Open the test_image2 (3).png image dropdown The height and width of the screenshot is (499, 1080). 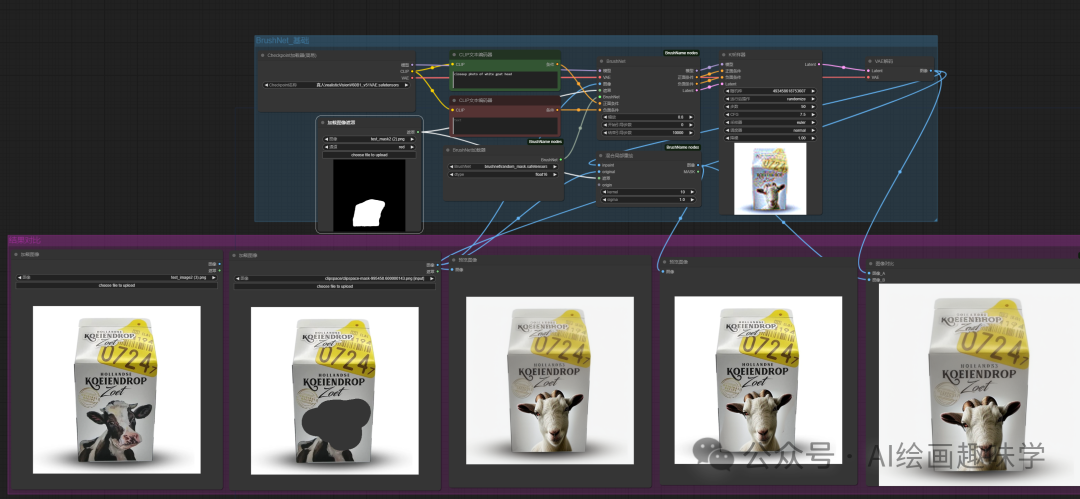click(116, 277)
